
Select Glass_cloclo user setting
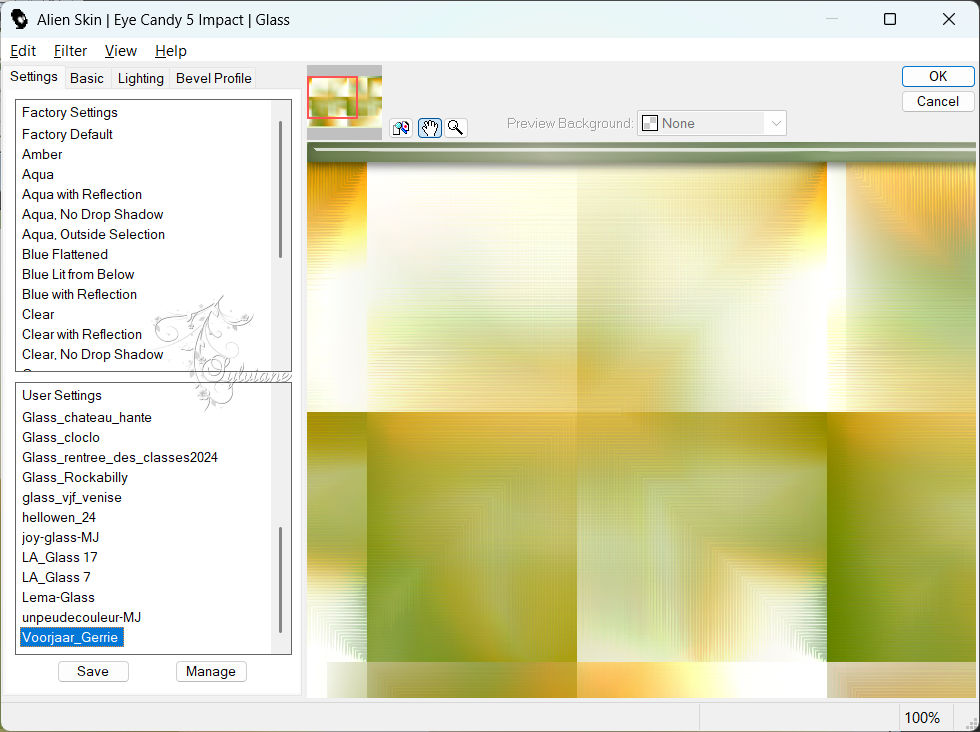click(61, 438)
